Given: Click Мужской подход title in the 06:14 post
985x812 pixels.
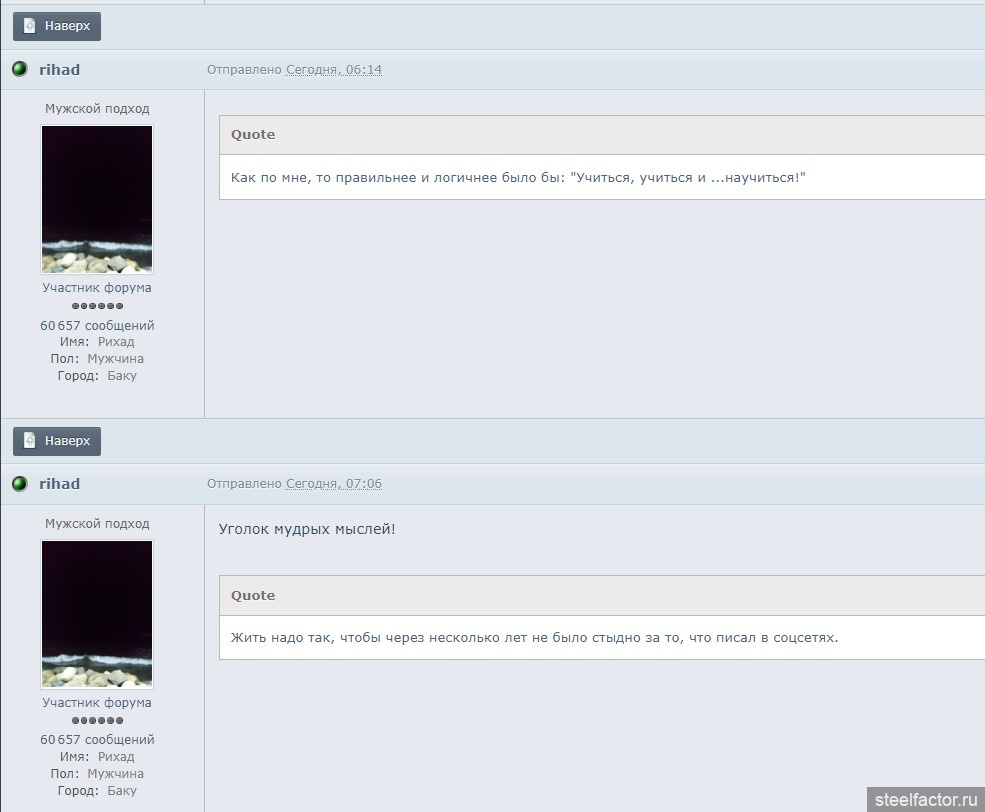Looking at the screenshot, I should point(97,109).
